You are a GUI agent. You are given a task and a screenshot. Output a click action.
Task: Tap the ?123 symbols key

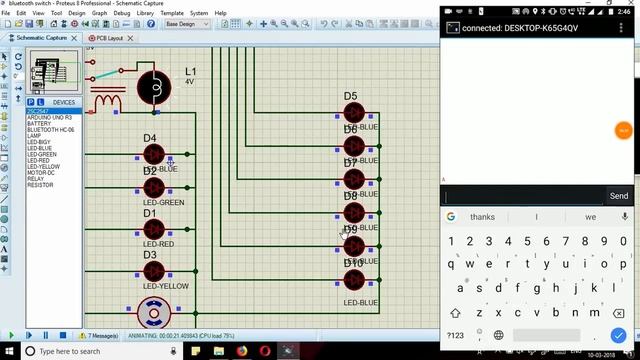455,336
